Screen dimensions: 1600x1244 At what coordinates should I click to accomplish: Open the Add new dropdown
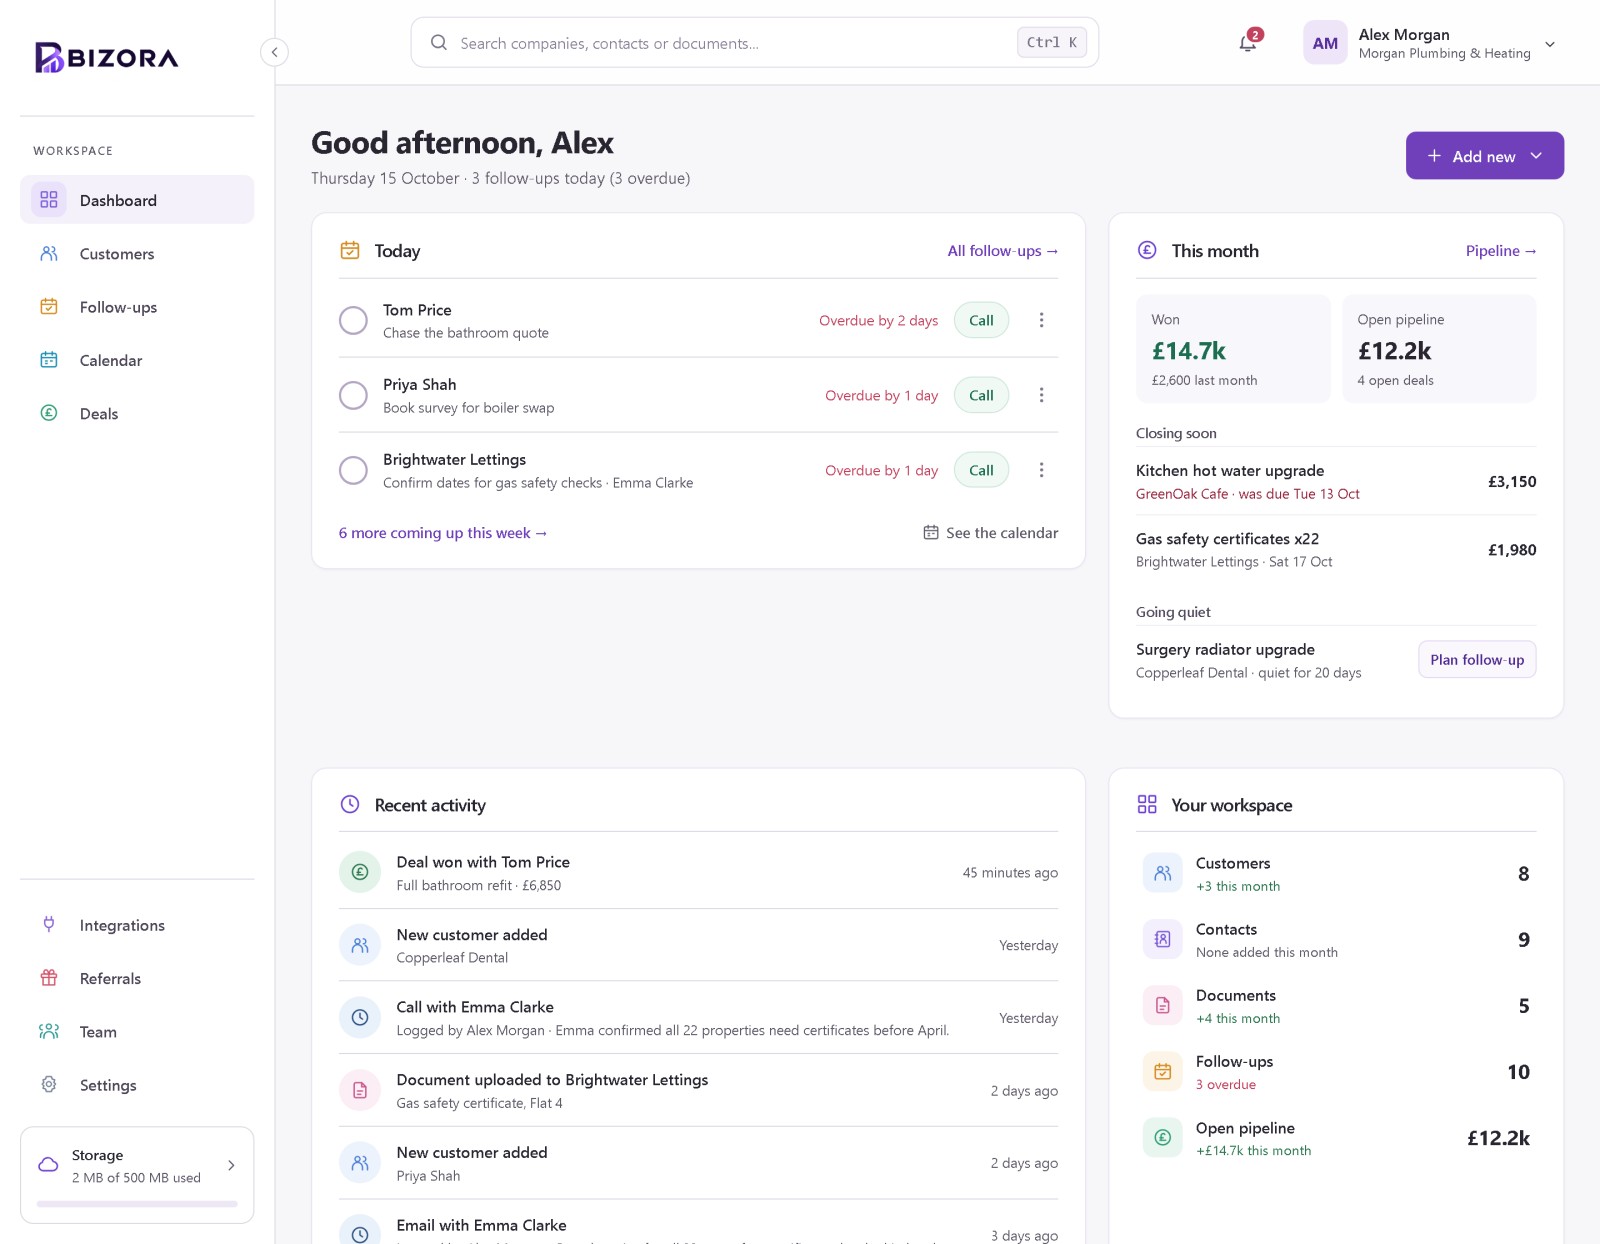(x=1485, y=156)
